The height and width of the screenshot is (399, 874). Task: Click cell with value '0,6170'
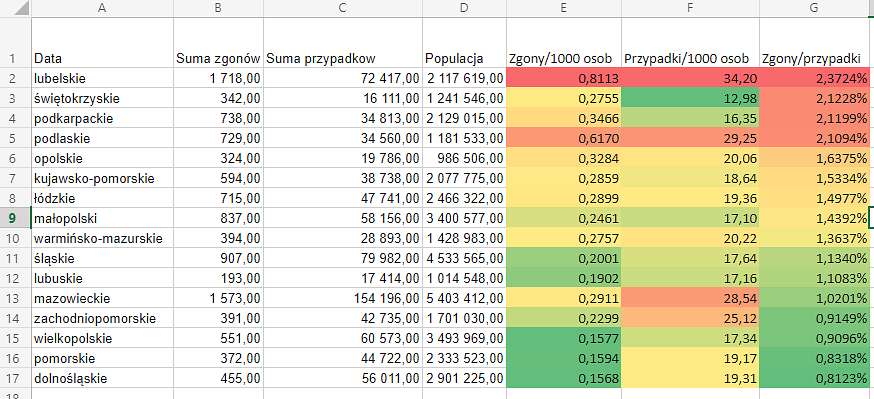point(564,138)
